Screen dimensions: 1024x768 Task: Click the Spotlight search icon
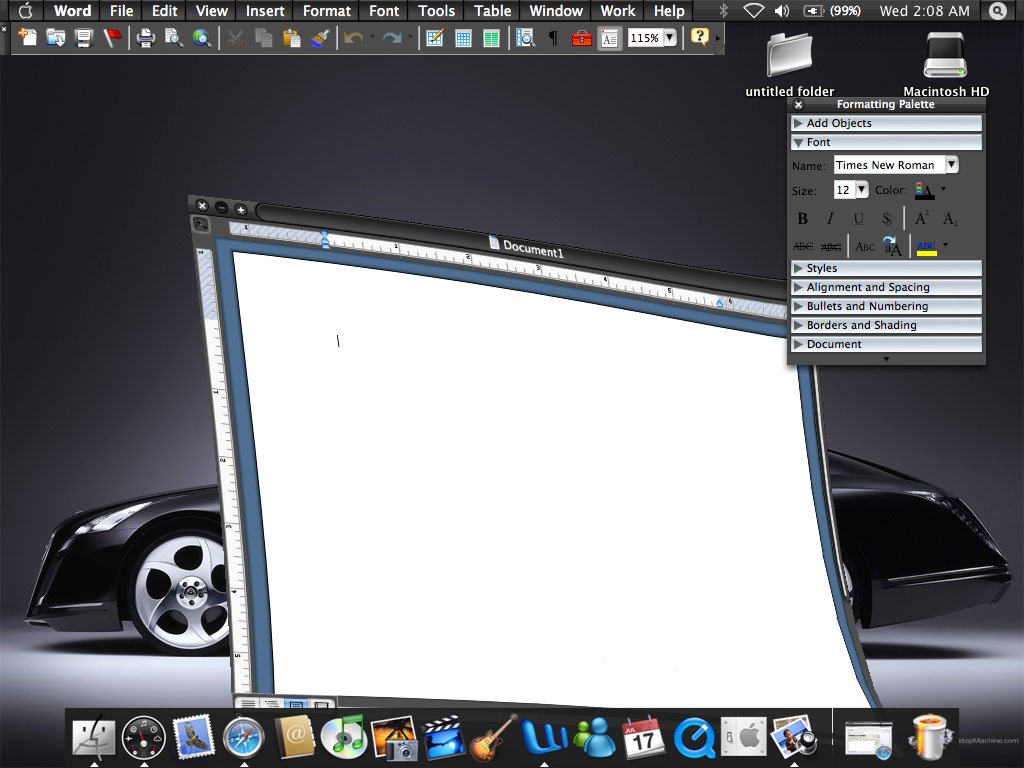998,10
